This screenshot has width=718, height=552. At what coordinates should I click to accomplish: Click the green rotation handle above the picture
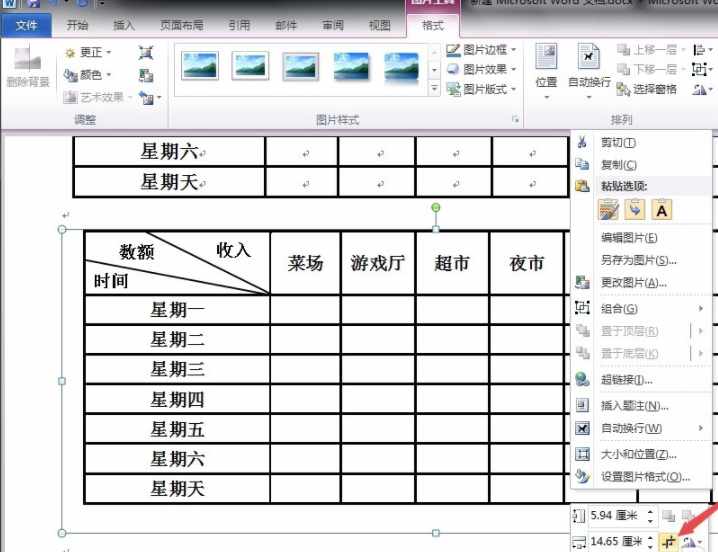pyautogui.click(x=436, y=208)
